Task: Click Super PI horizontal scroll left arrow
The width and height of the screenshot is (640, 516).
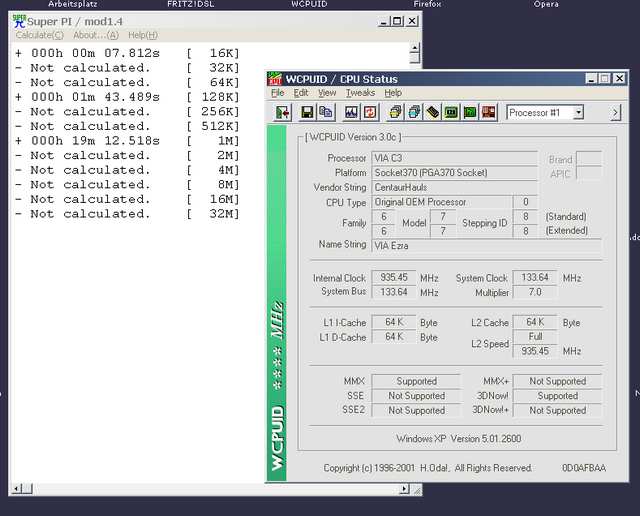Action: 17,488
